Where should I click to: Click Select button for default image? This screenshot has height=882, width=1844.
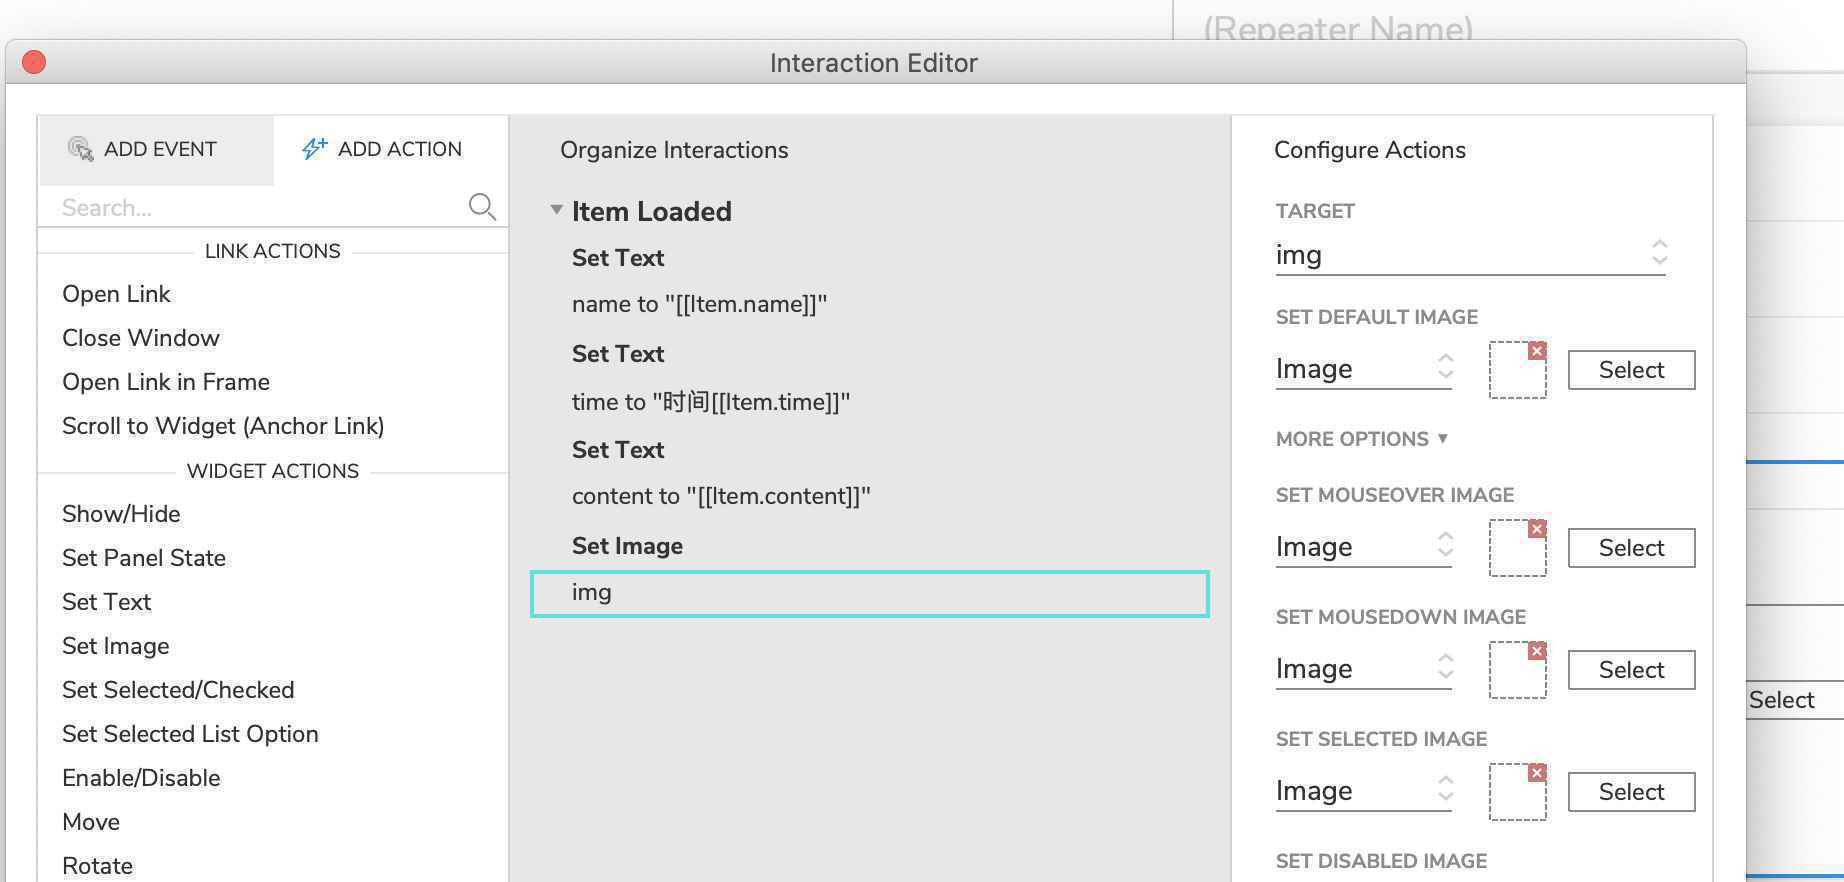click(1631, 370)
